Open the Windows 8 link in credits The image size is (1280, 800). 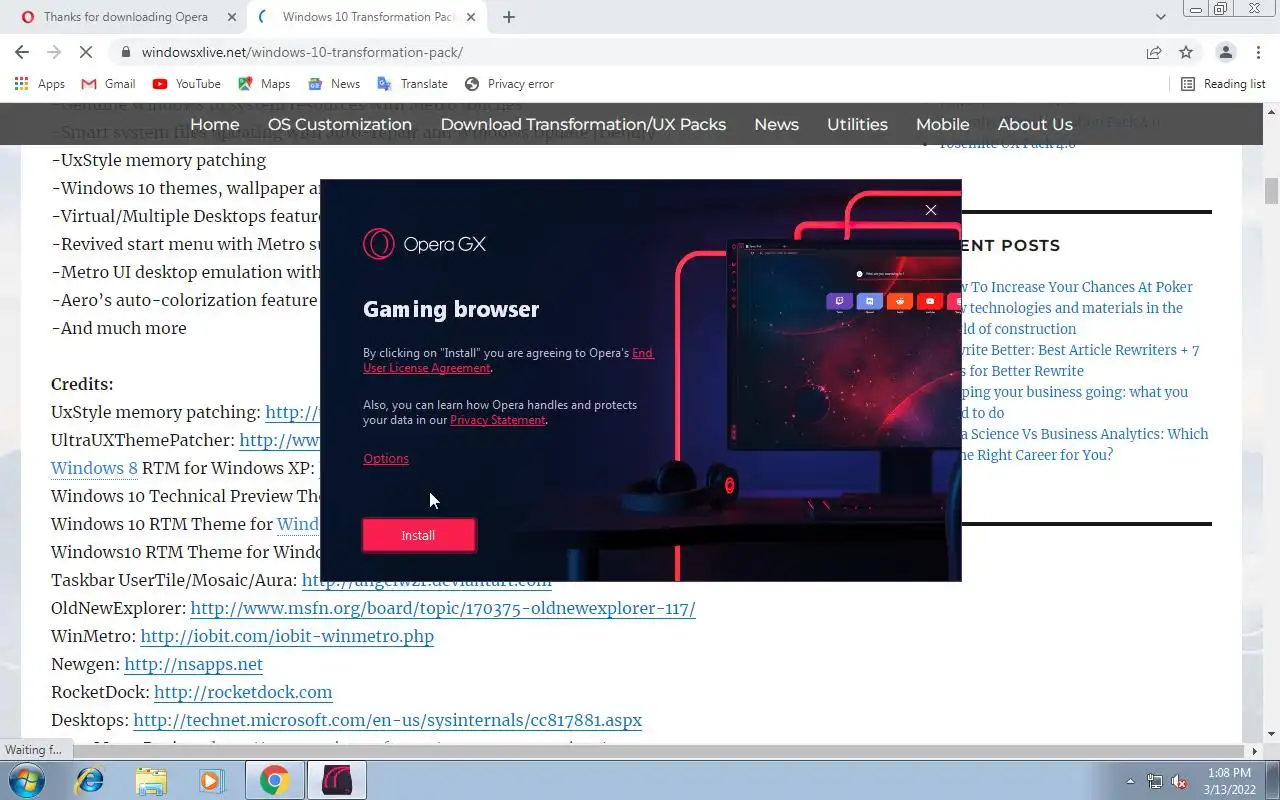(x=94, y=468)
